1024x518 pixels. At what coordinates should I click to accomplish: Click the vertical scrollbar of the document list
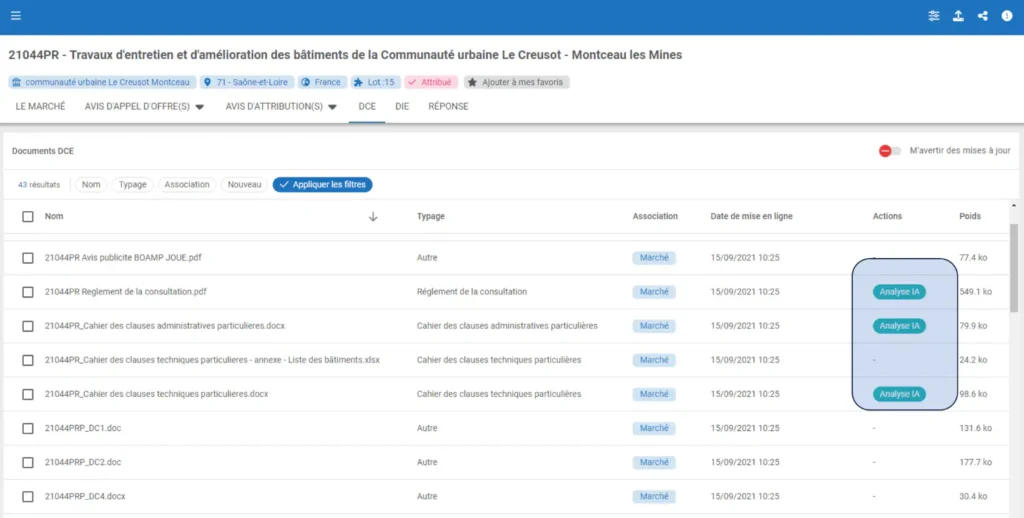[1015, 270]
